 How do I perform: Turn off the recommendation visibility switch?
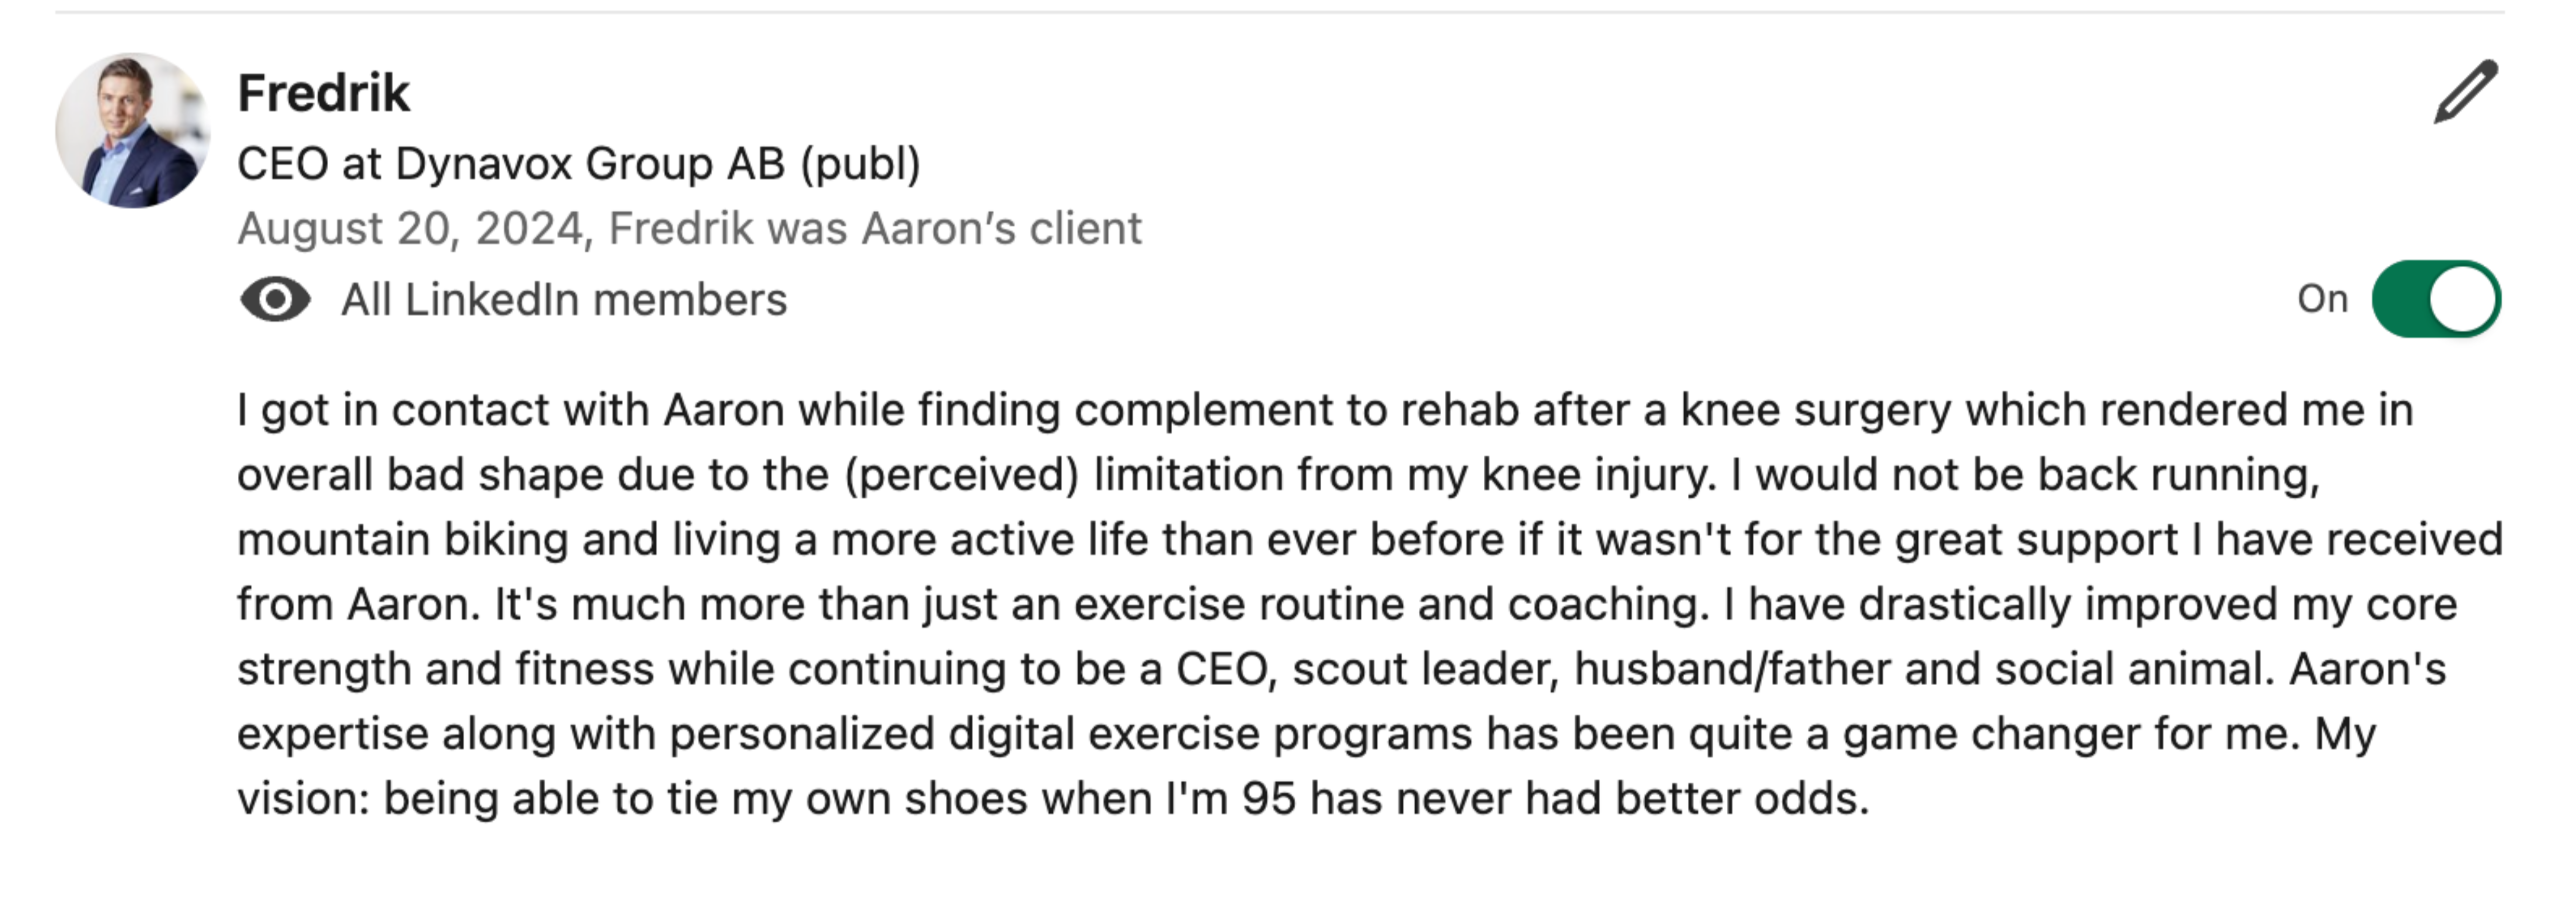click(x=2436, y=299)
